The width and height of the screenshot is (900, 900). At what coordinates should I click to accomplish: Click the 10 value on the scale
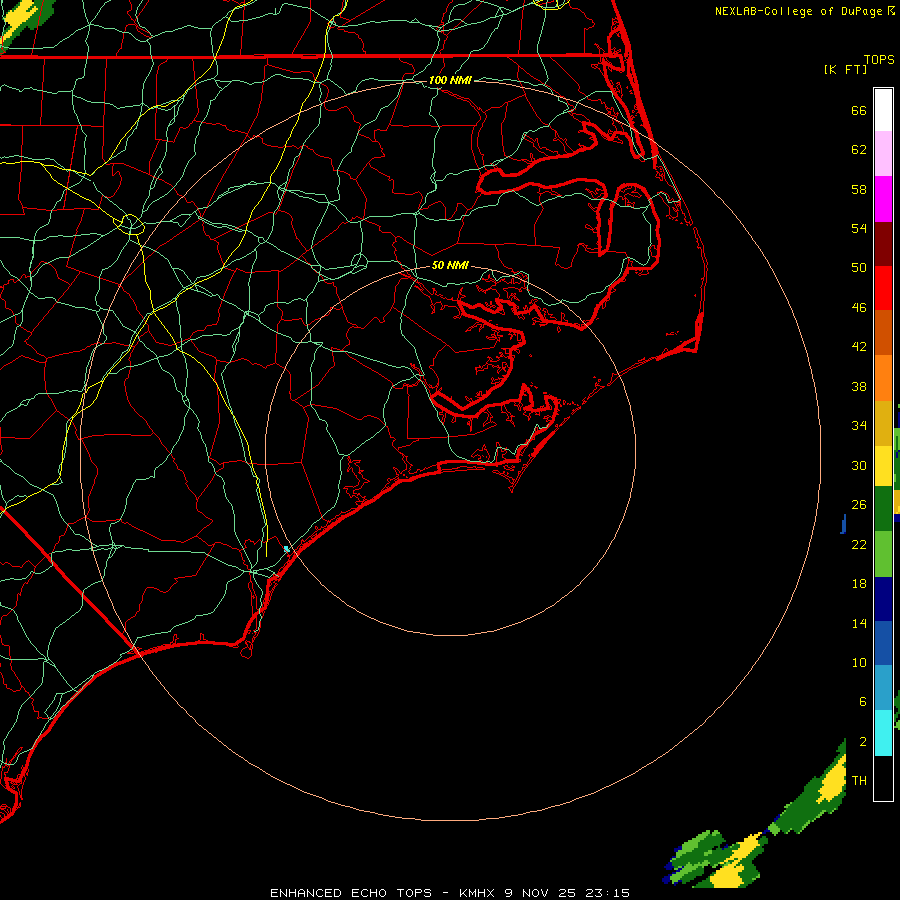pyautogui.click(x=859, y=663)
